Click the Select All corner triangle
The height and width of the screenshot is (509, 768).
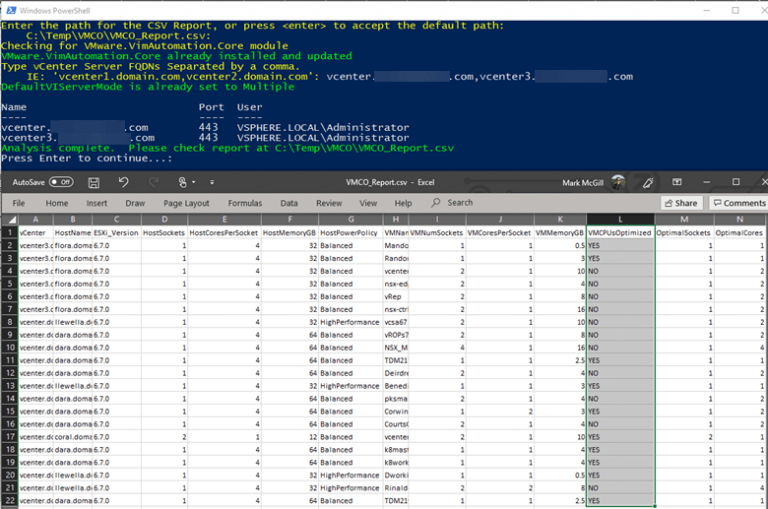click(x=12, y=219)
